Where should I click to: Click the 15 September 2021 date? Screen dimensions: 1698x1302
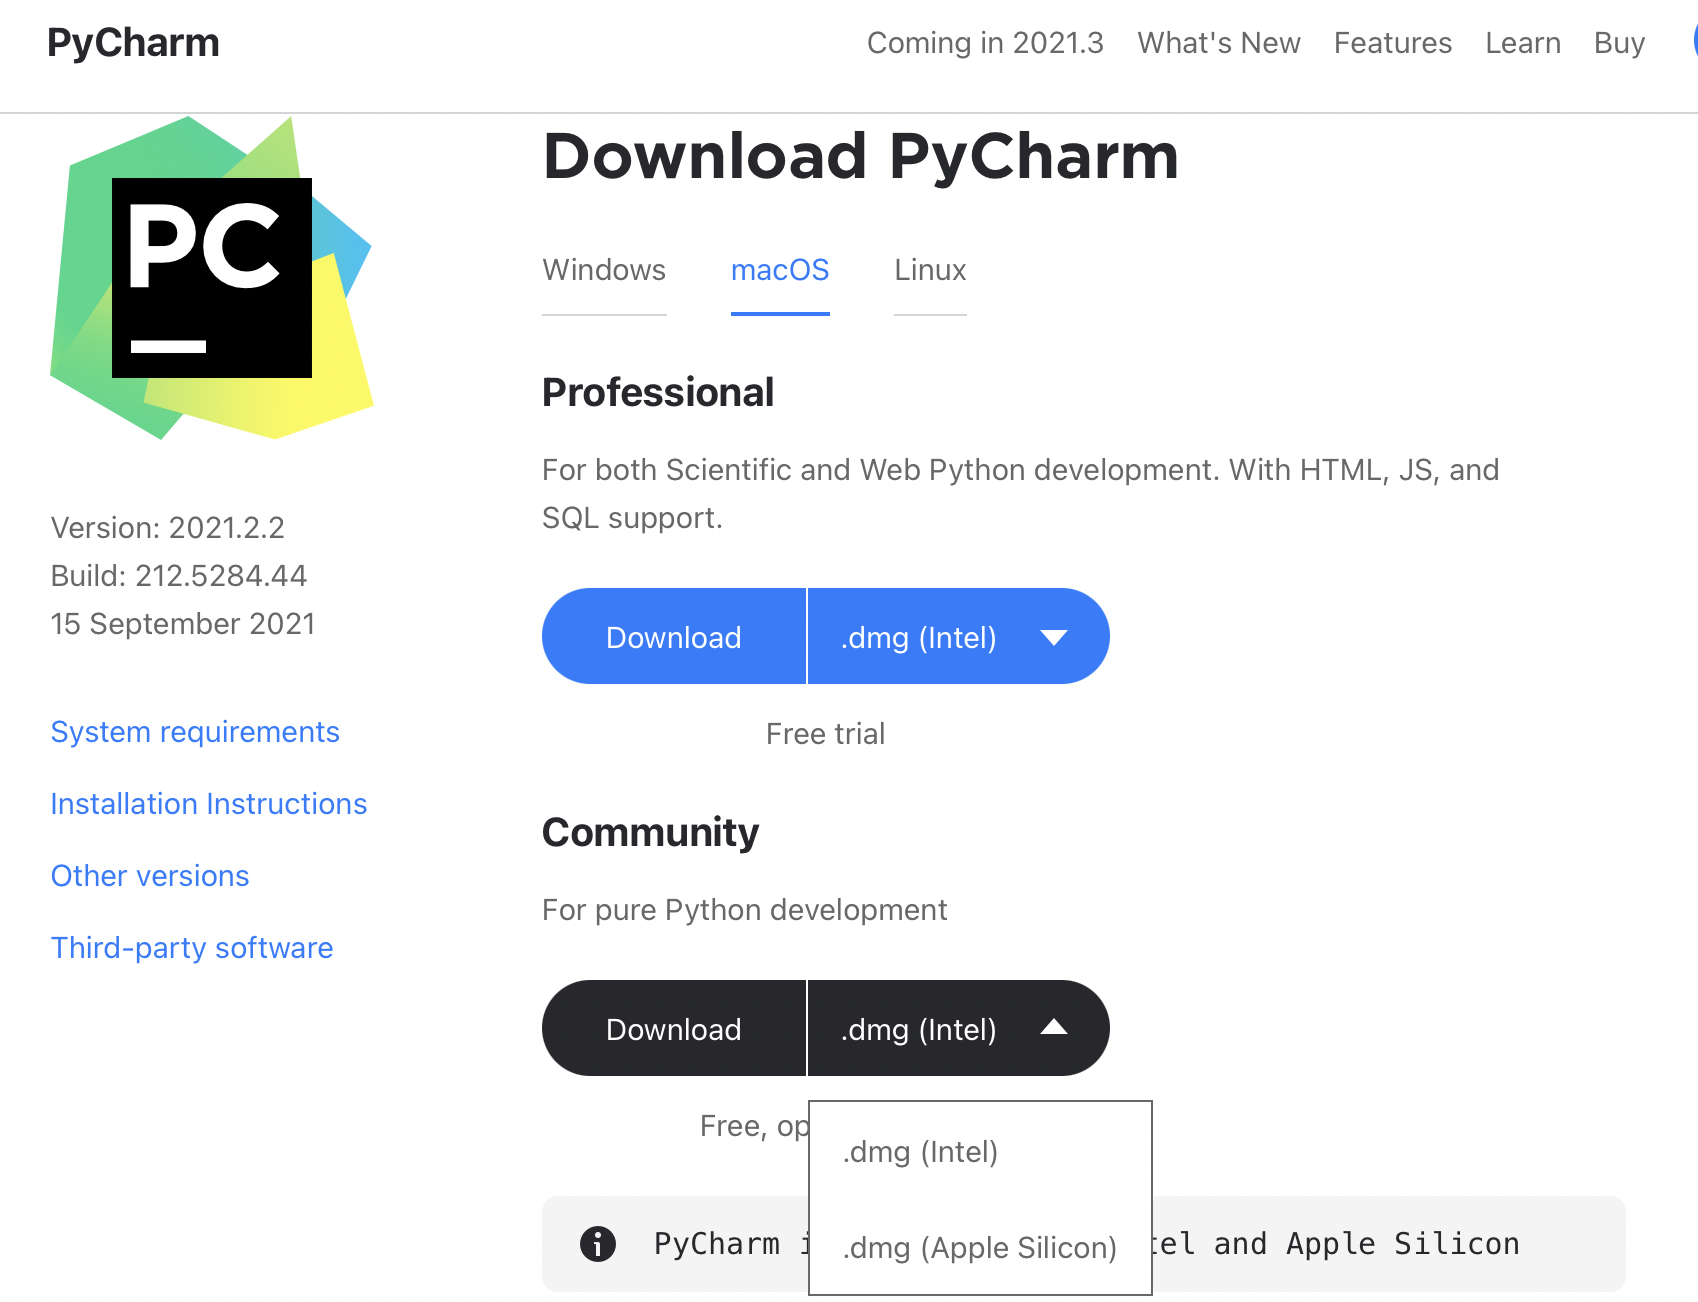point(183,624)
